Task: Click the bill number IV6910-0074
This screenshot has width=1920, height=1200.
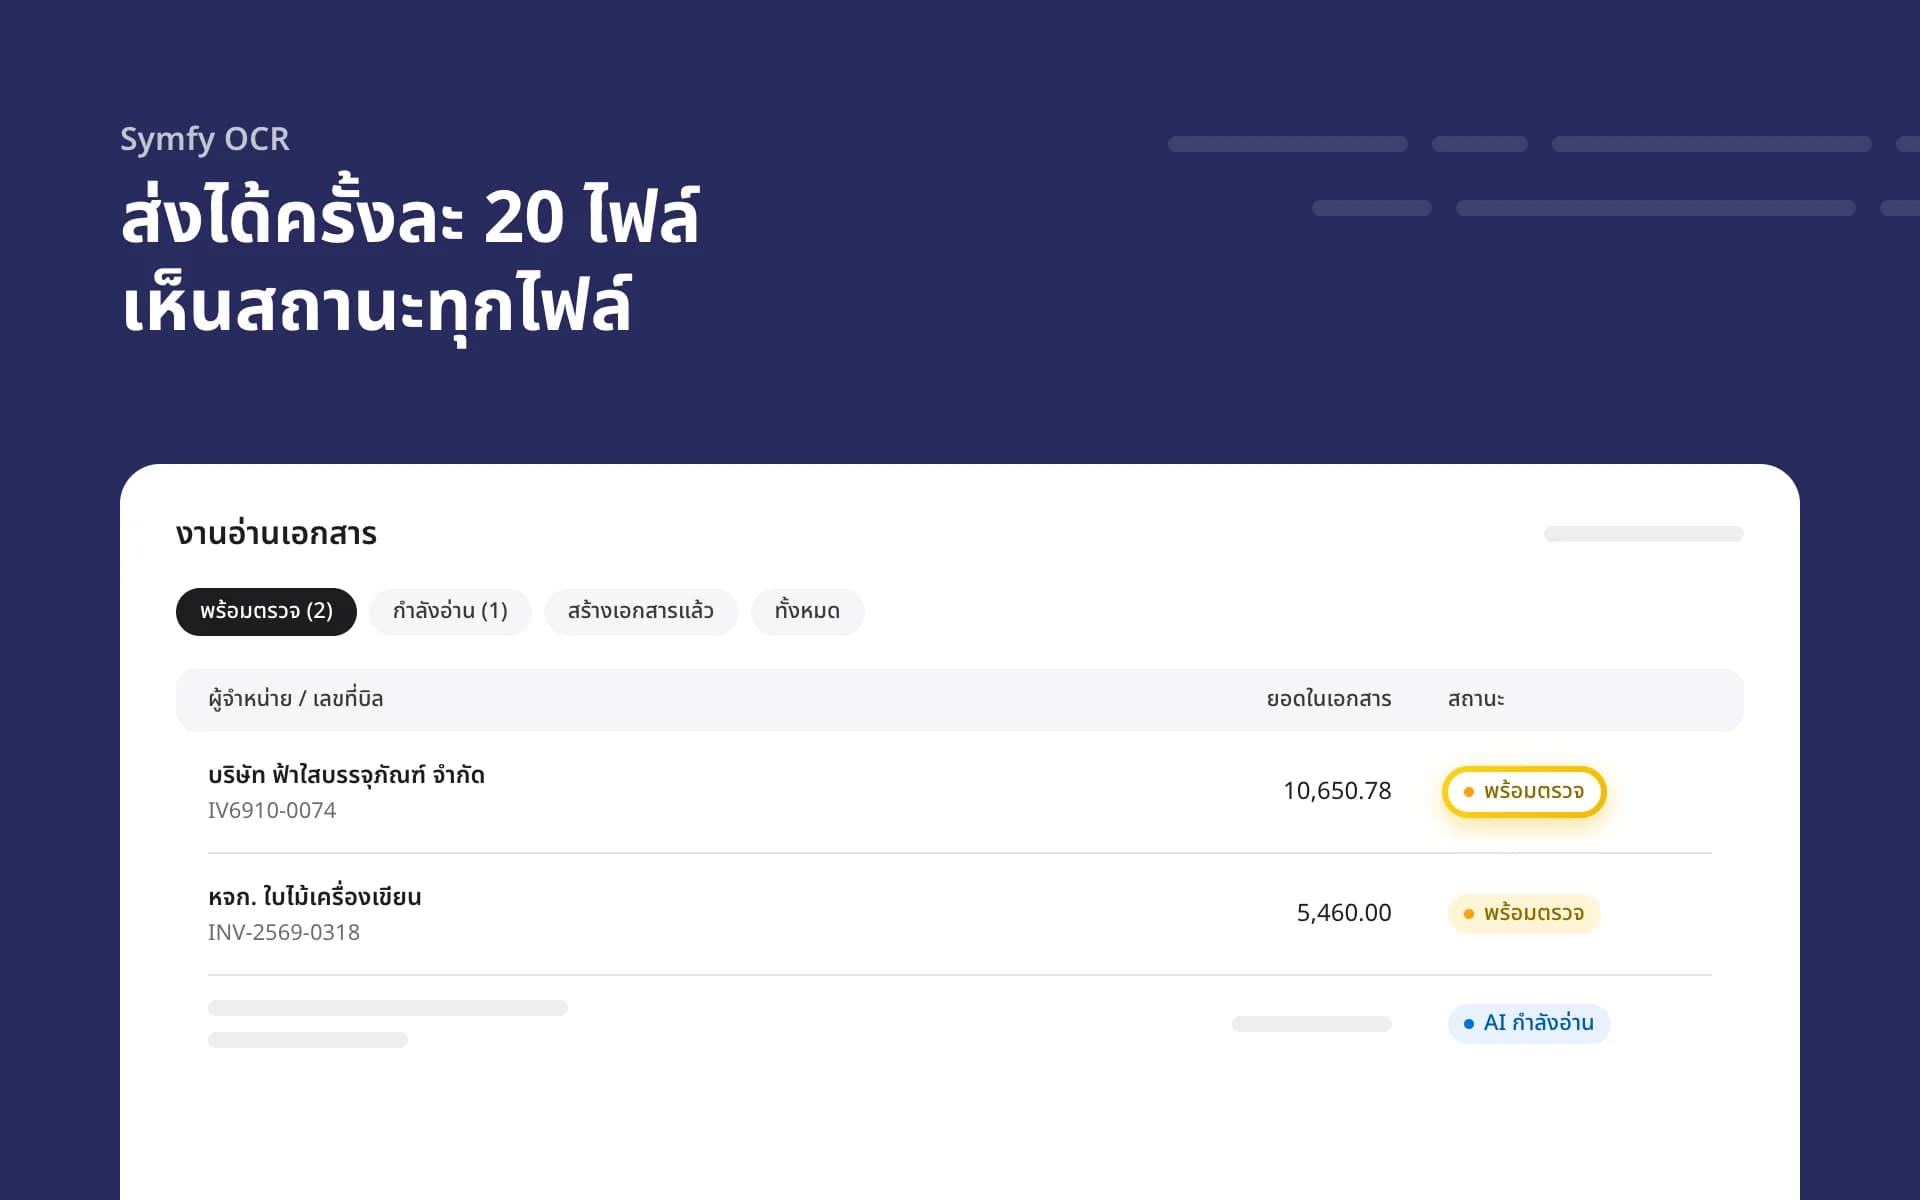Action: [x=272, y=811]
